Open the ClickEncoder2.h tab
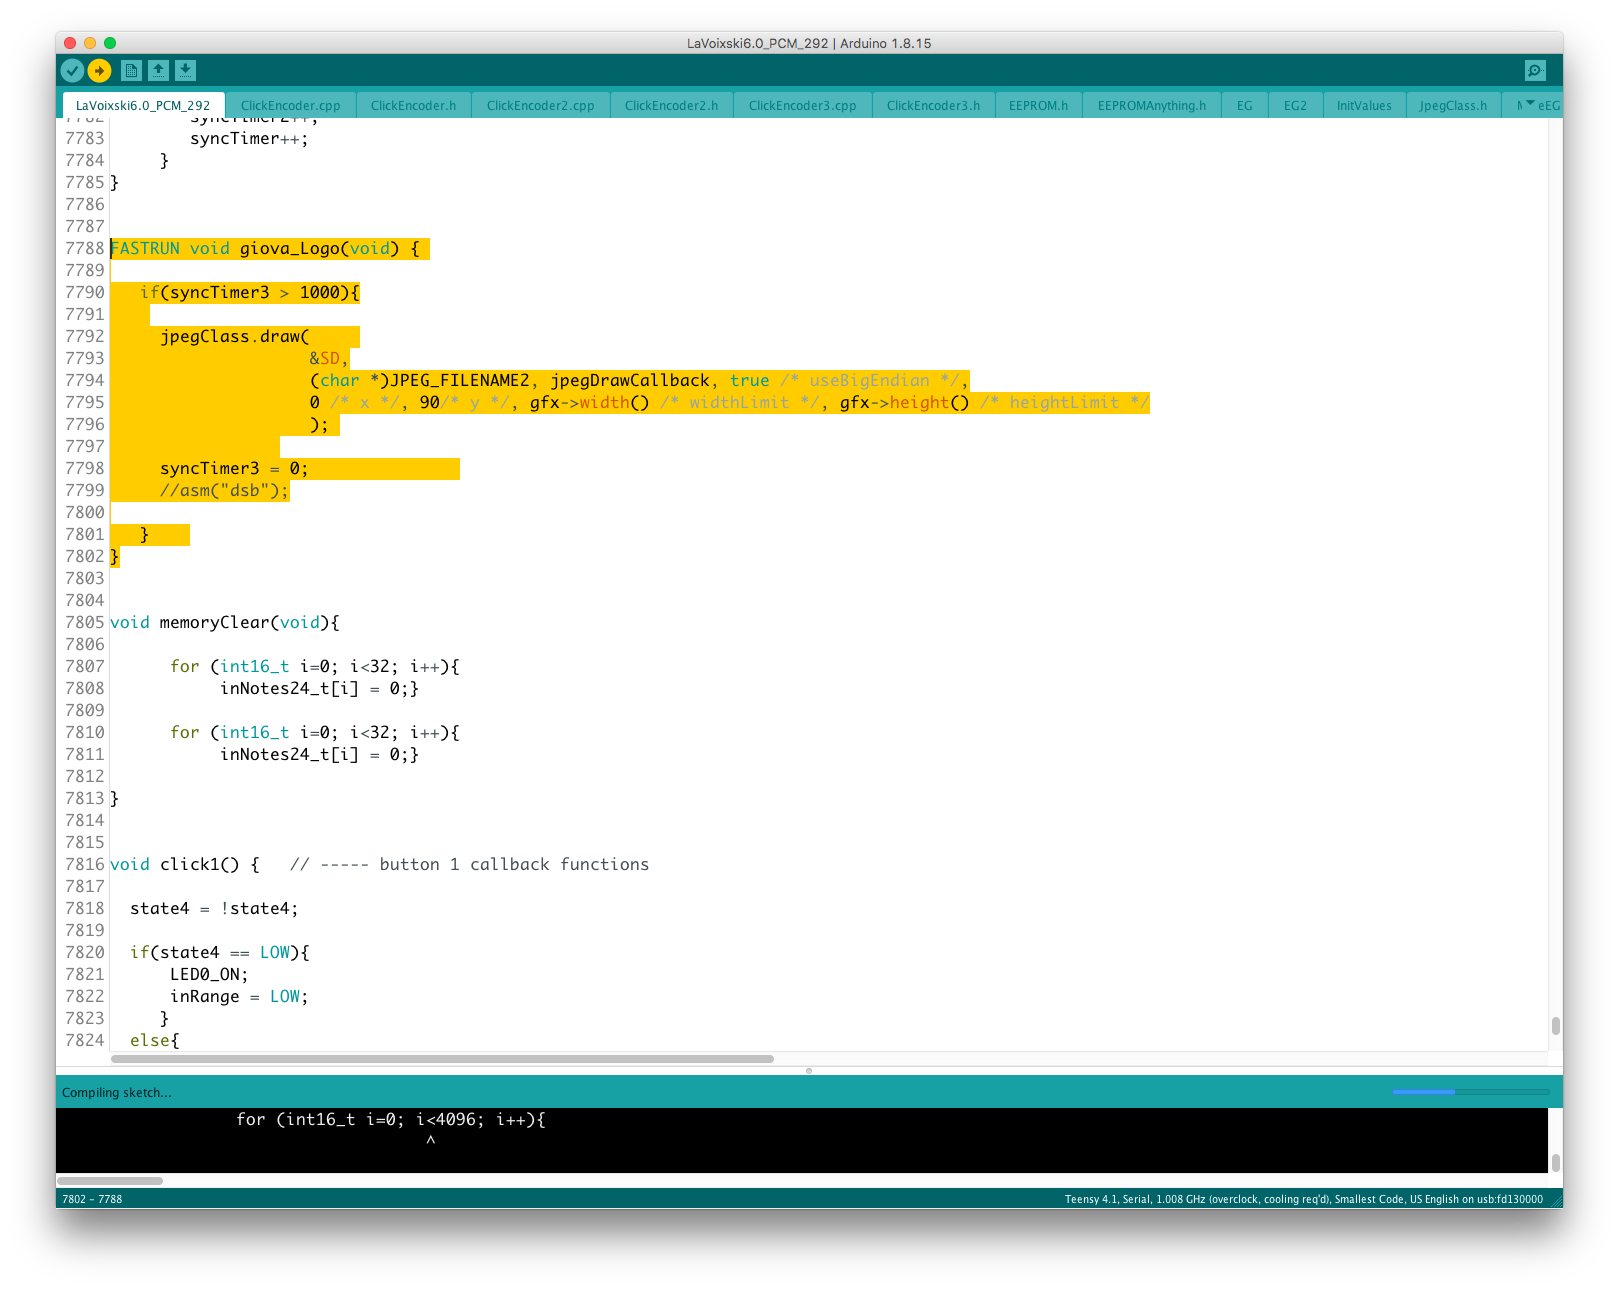1619x1289 pixels. (671, 105)
